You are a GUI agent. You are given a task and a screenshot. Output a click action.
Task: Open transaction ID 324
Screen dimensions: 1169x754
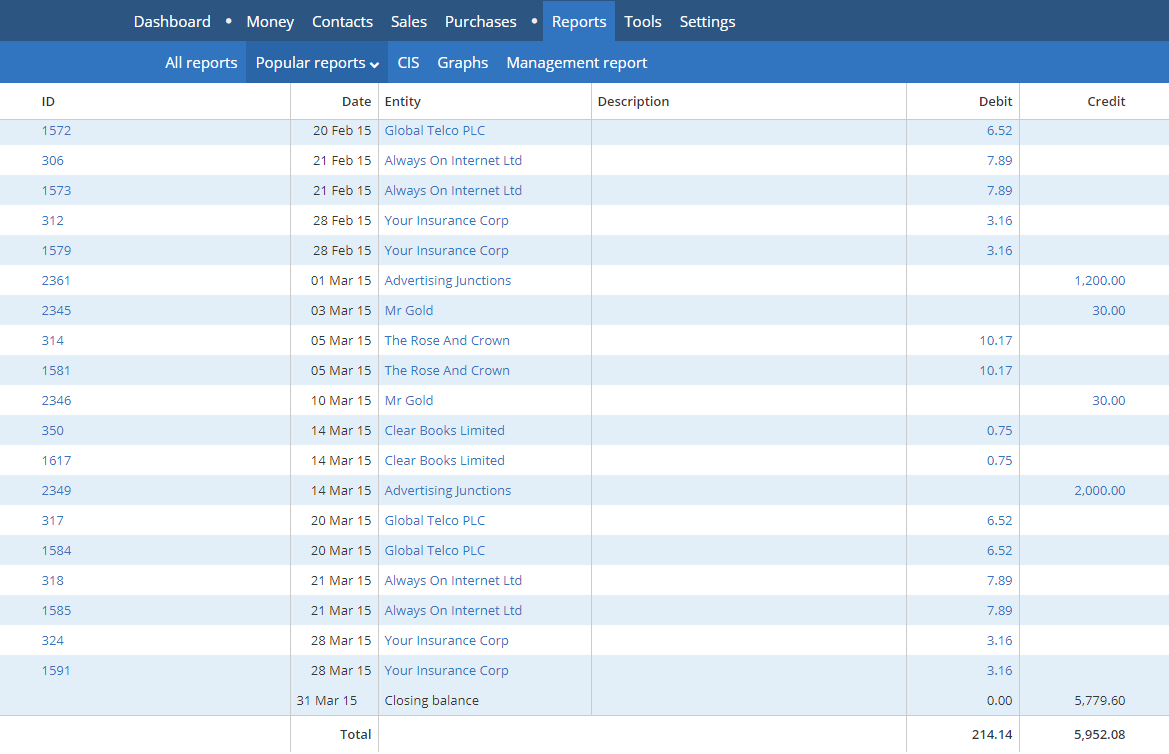point(52,641)
